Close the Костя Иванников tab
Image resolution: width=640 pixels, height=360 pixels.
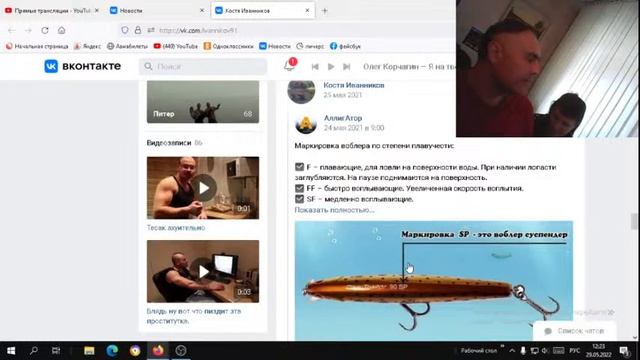tap(307, 11)
